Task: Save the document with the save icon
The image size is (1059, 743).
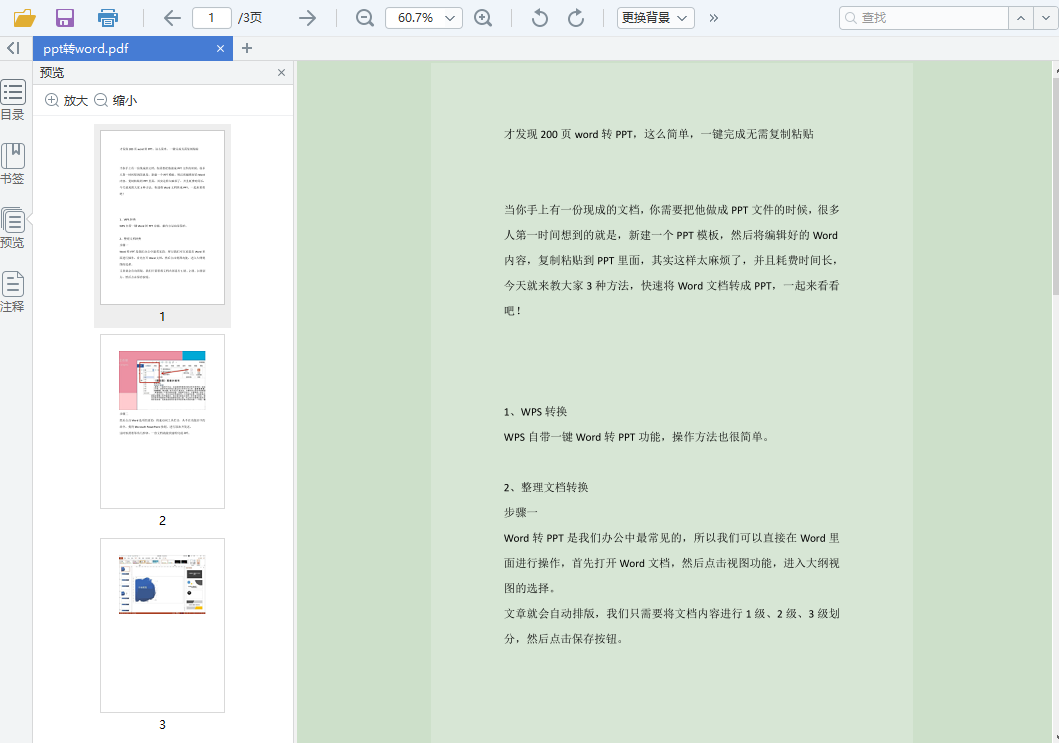Action: tap(64, 17)
